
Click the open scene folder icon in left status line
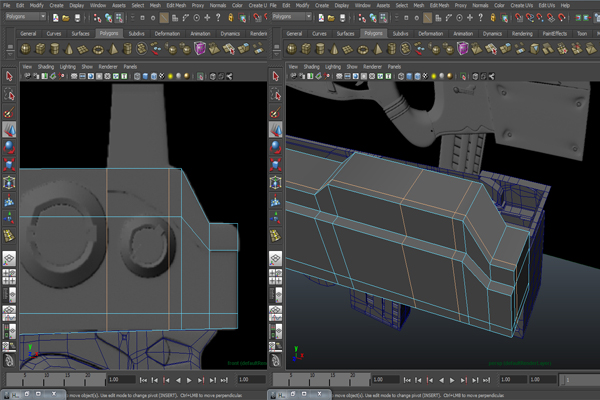[66, 18]
